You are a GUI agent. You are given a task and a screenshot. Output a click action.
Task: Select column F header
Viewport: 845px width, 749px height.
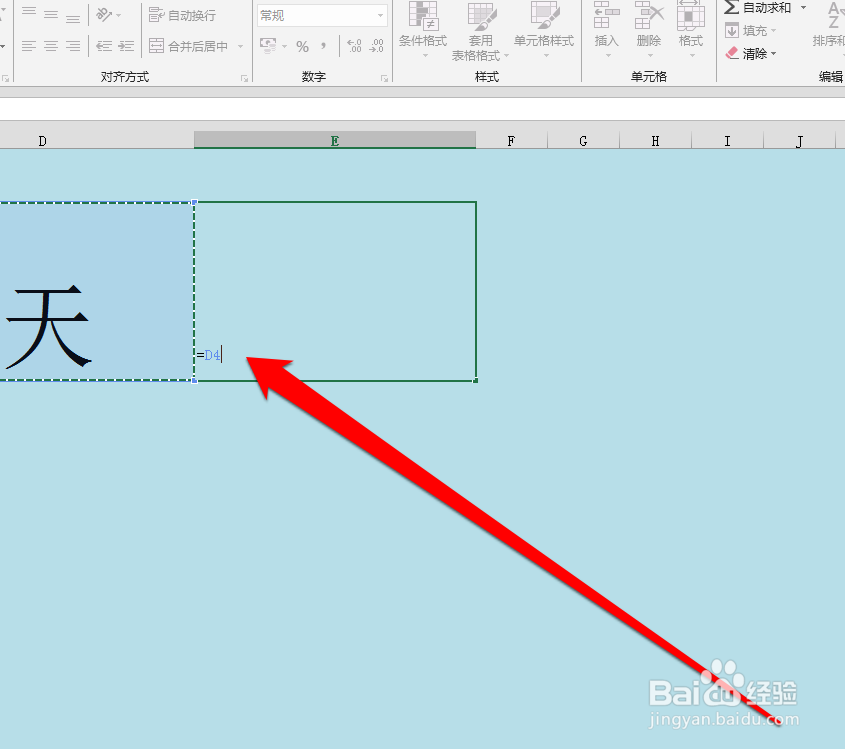pos(511,141)
